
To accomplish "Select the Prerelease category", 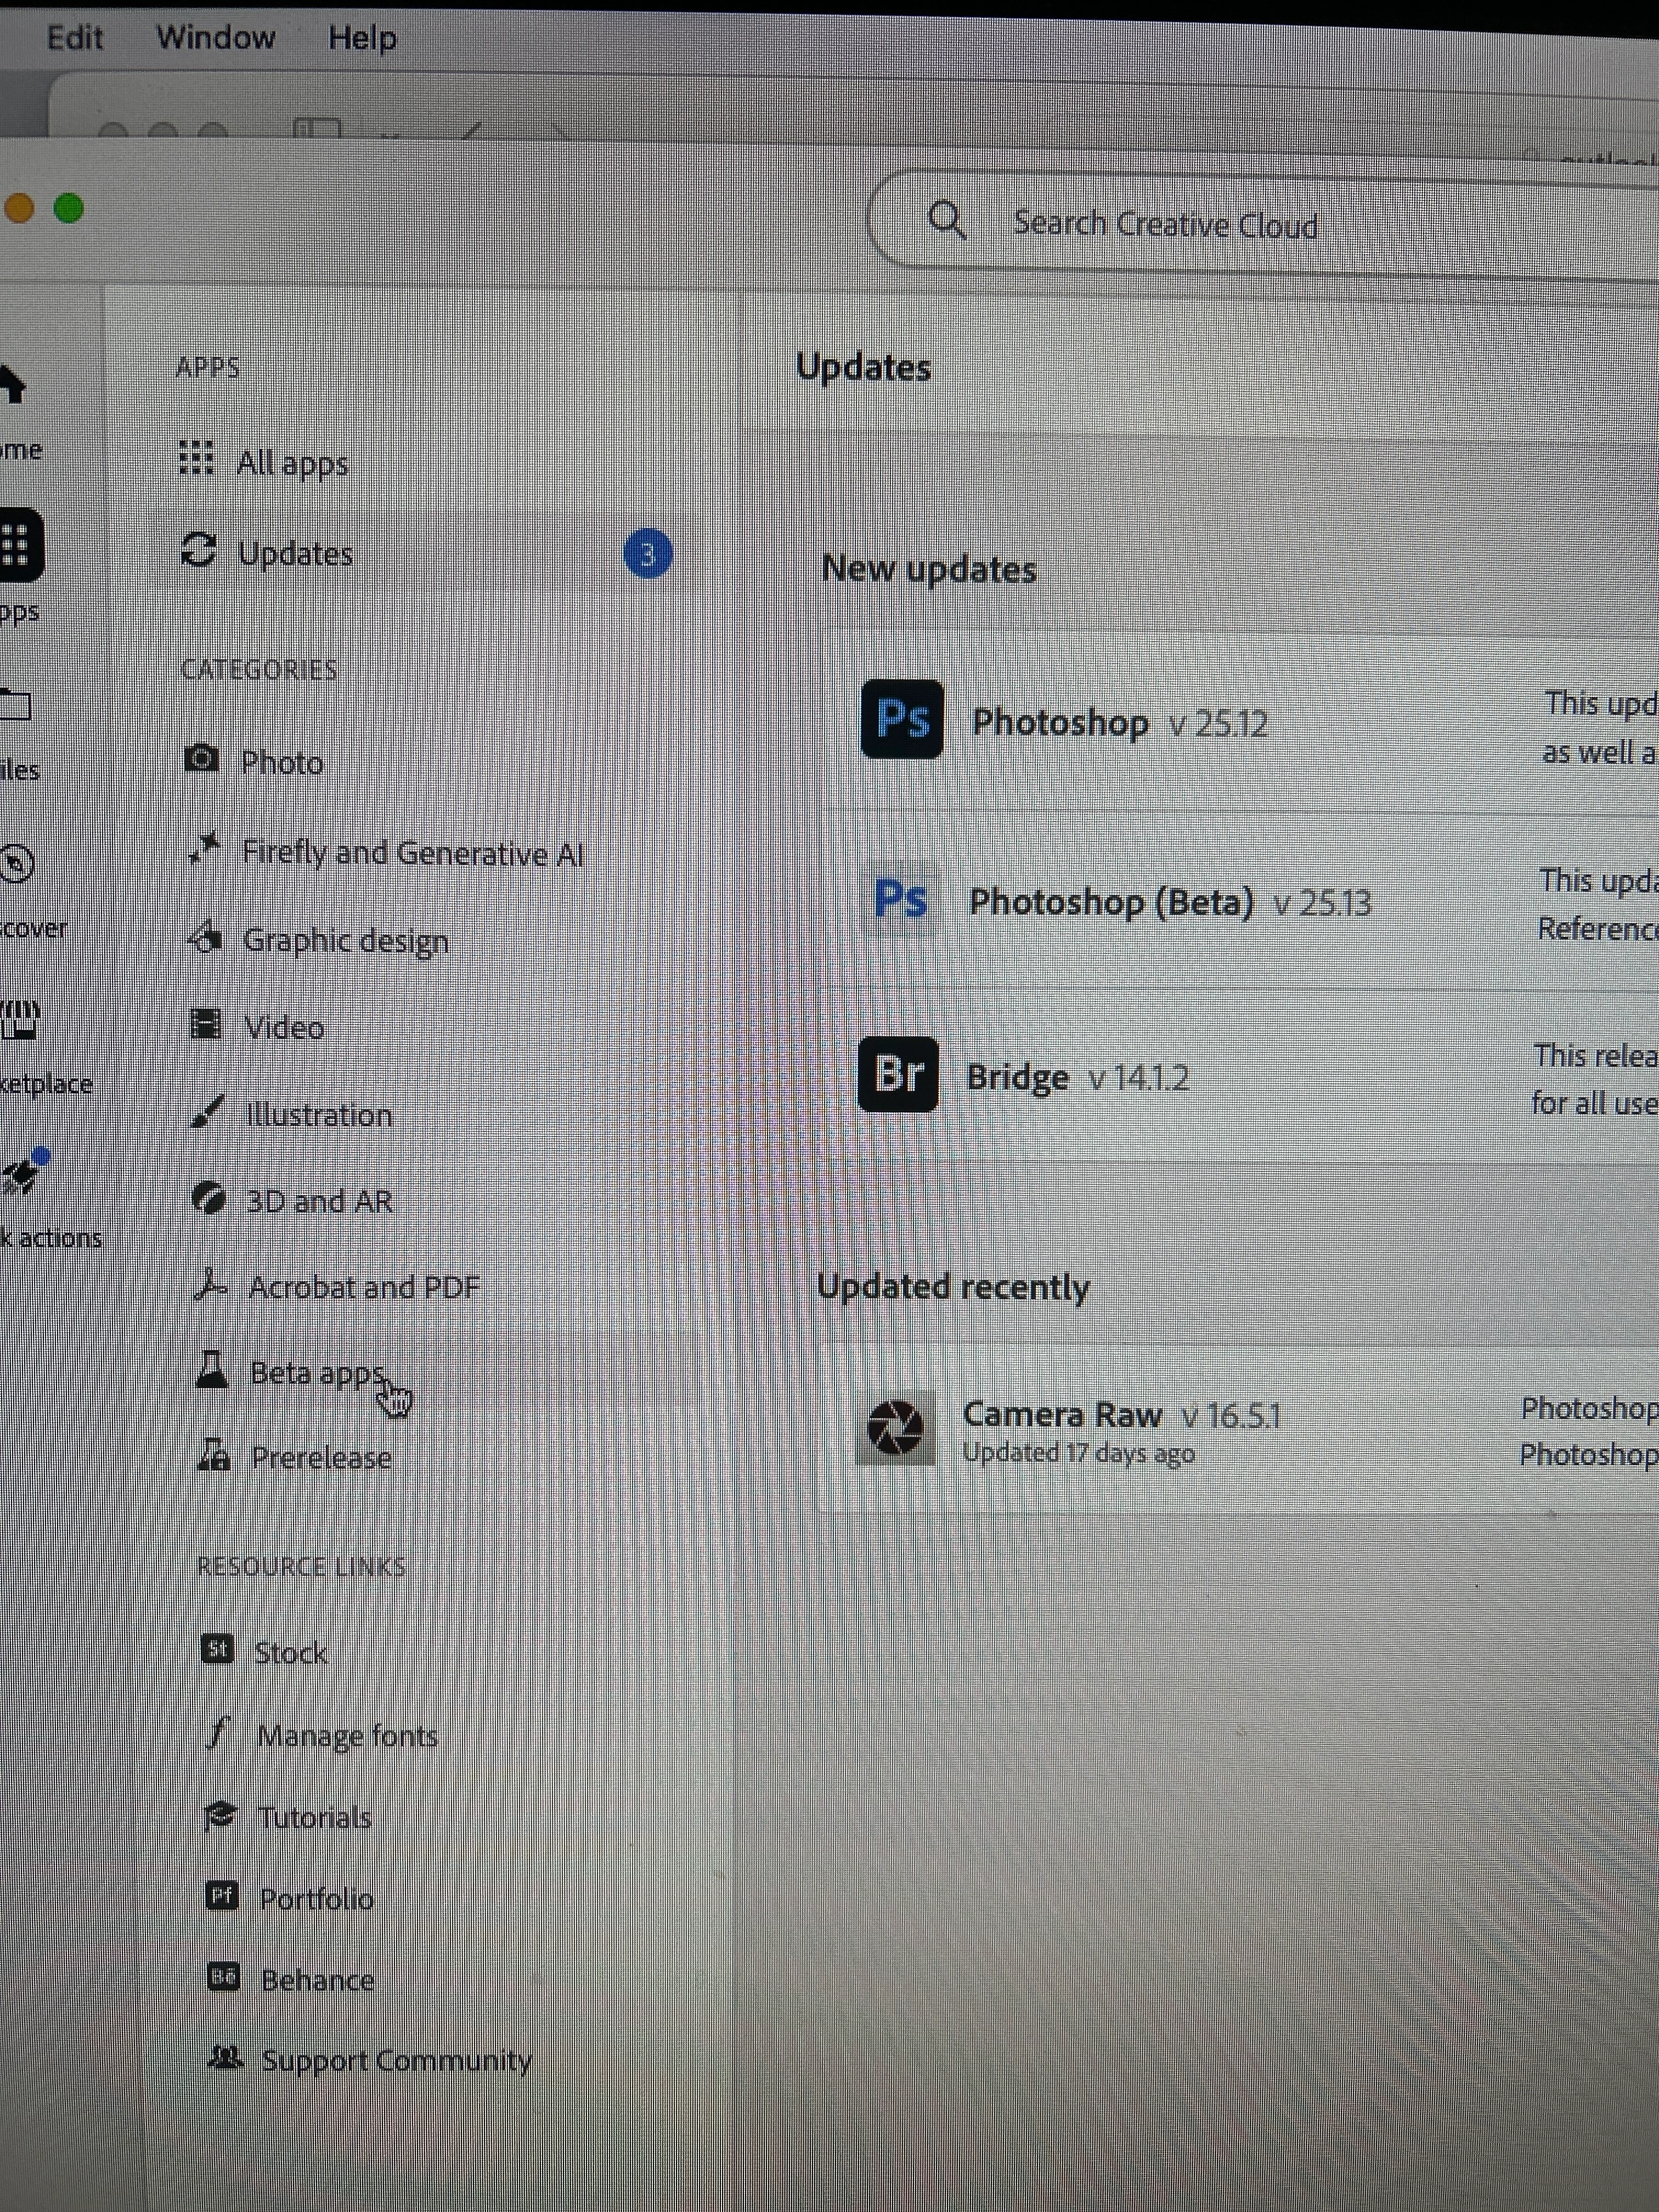I will coord(320,1458).
